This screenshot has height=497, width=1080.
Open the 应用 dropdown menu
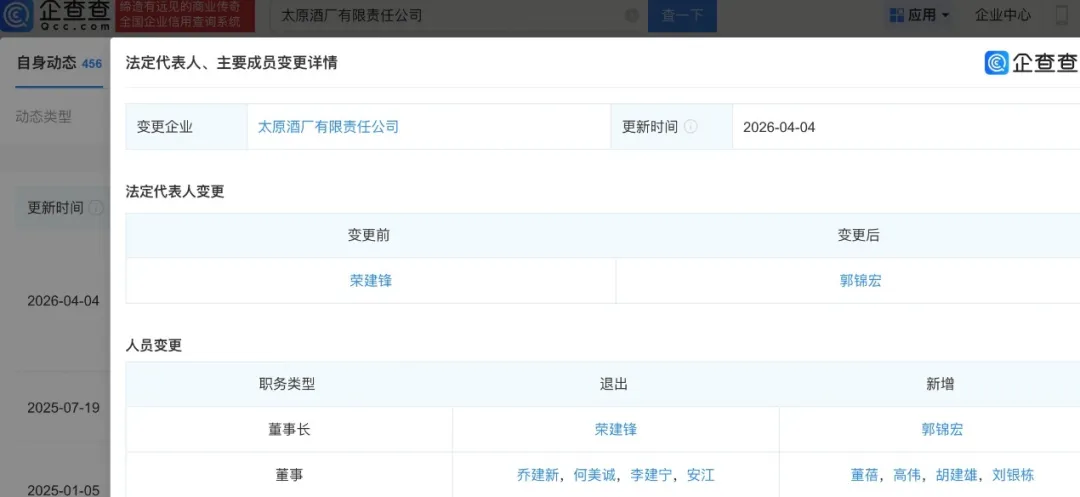(x=919, y=14)
